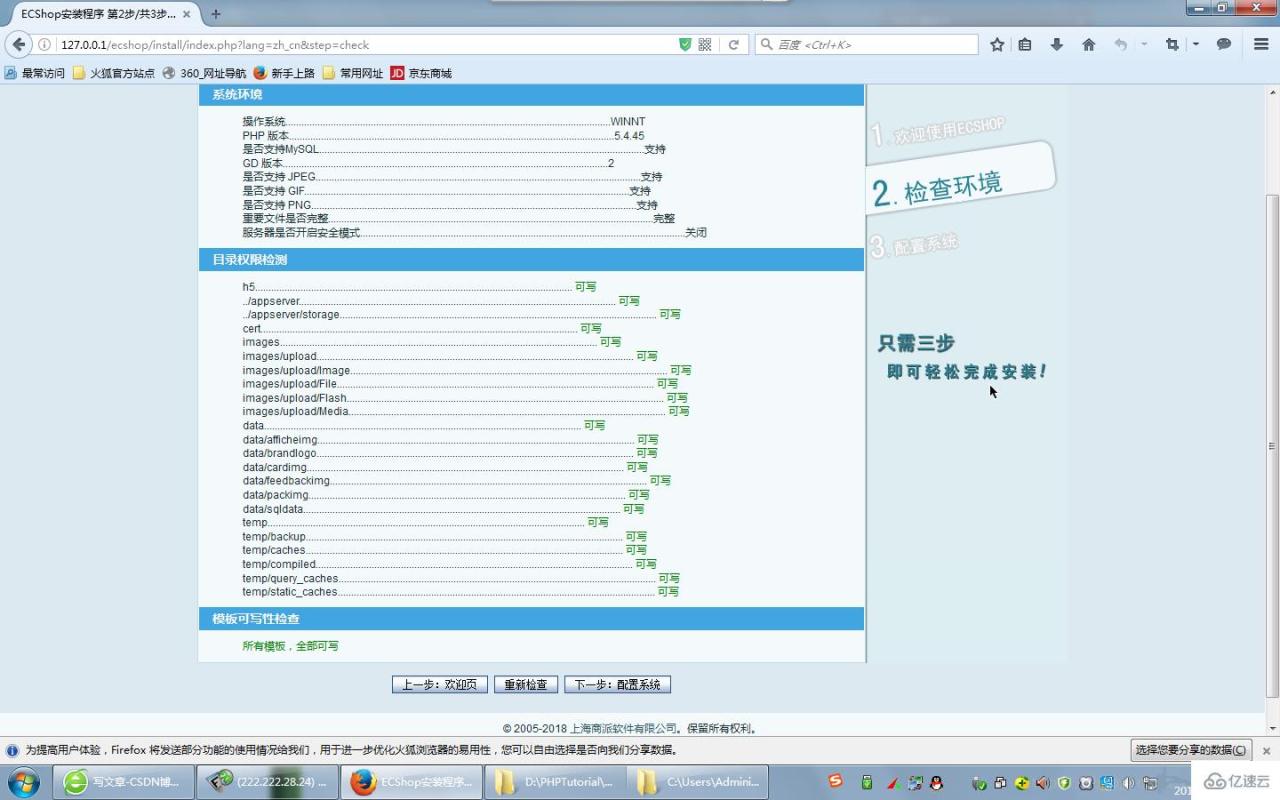The image size is (1280, 800).
Task: Click the temp/static_caches directory row
Action: click(x=460, y=592)
